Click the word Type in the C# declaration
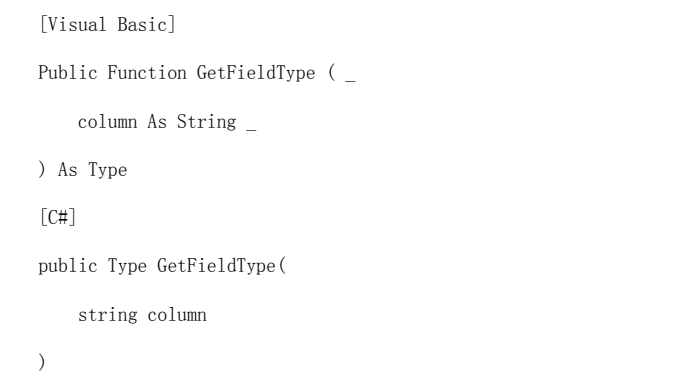Image resolution: width=682 pixels, height=388 pixels. tap(127, 266)
